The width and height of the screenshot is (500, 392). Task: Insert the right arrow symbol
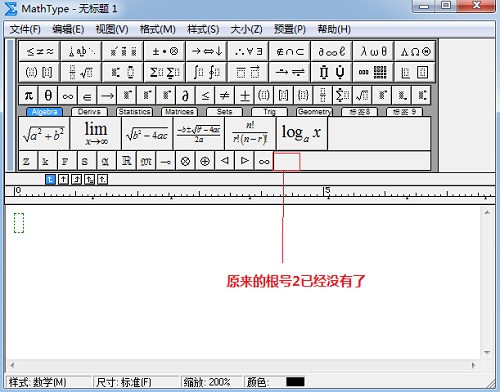point(107,96)
